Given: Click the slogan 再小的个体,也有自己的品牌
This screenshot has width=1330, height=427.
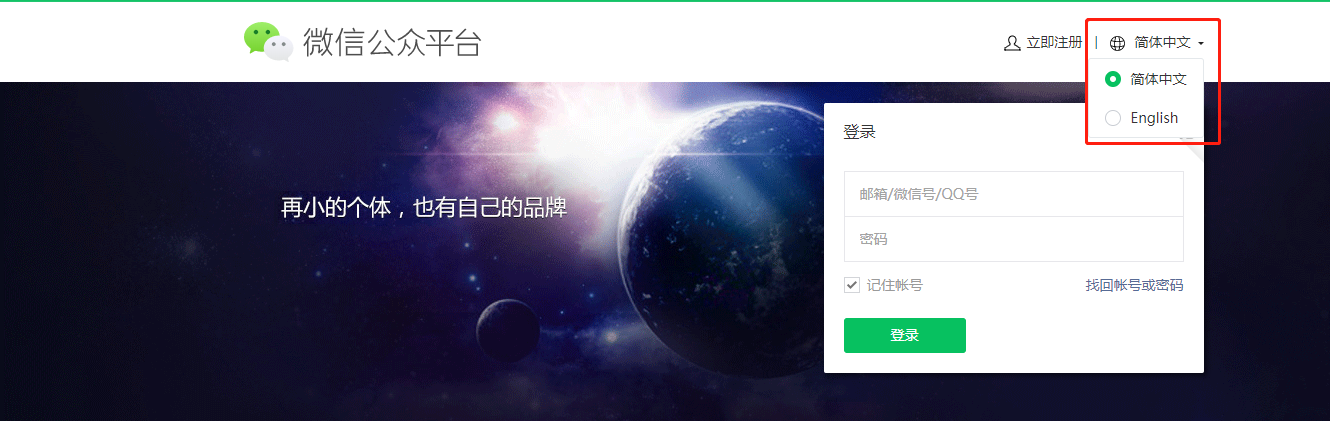Looking at the screenshot, I should [424, 208].
